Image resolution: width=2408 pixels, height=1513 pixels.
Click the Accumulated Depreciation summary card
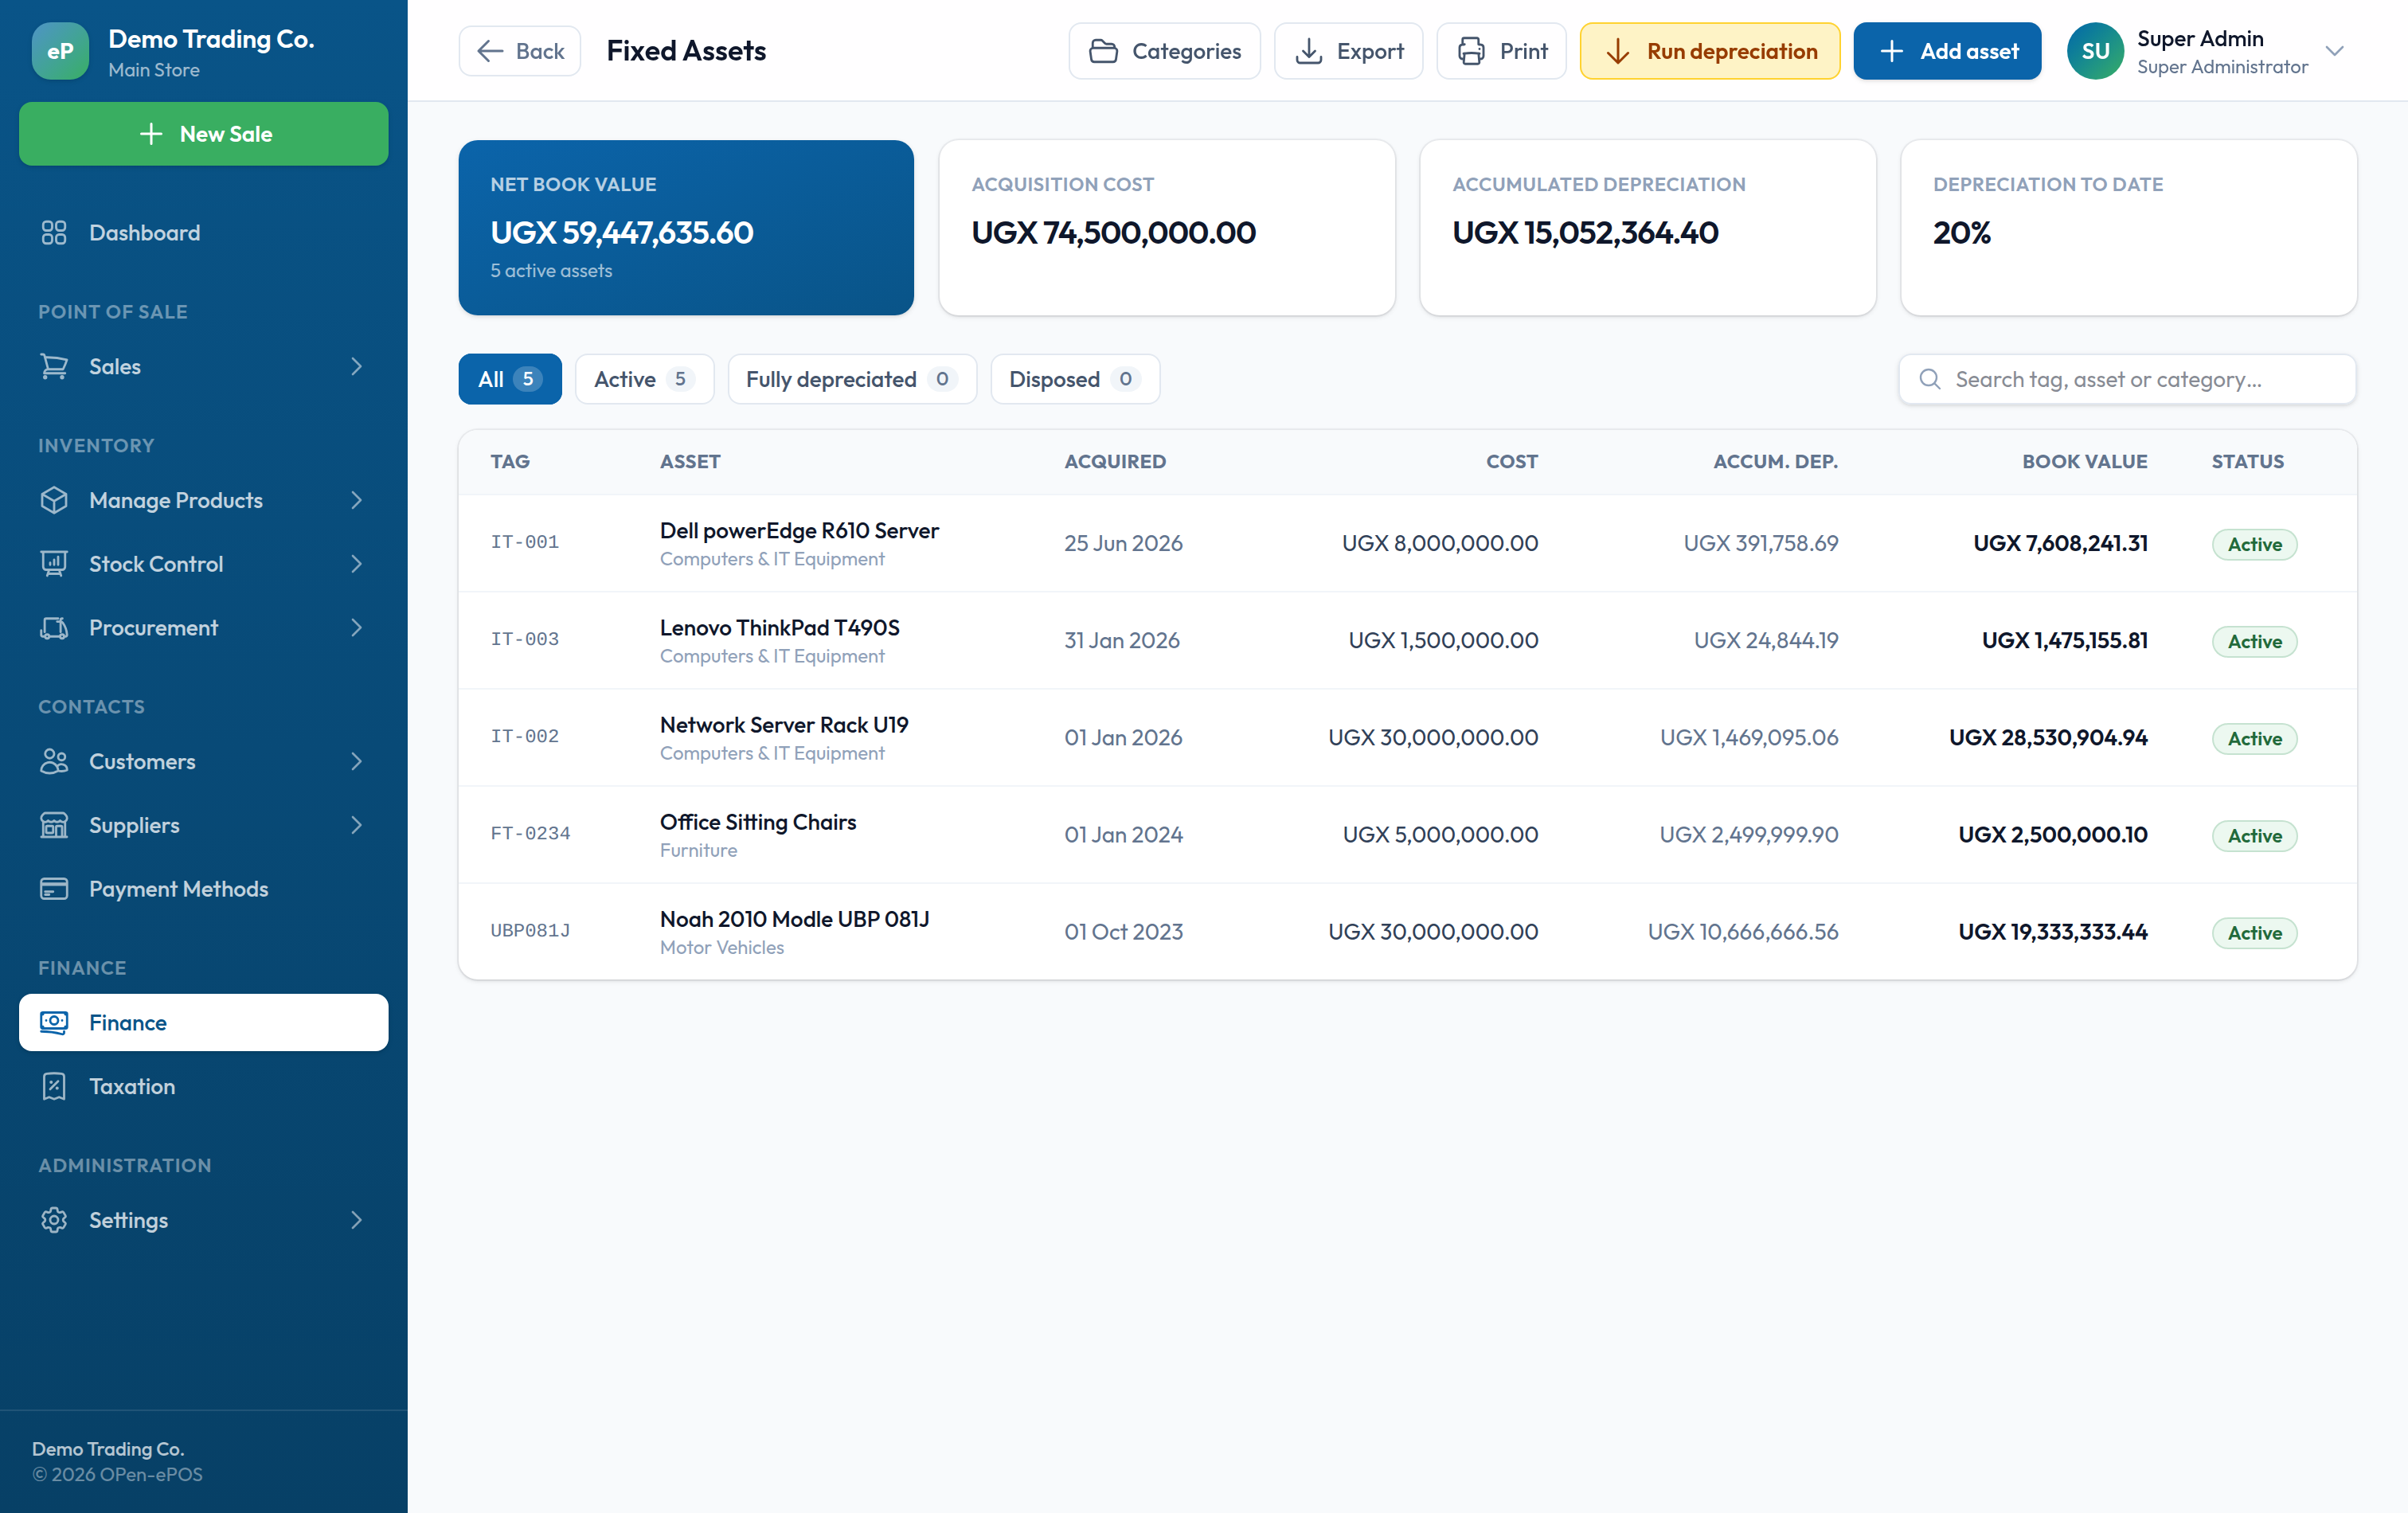(1647, 228)
